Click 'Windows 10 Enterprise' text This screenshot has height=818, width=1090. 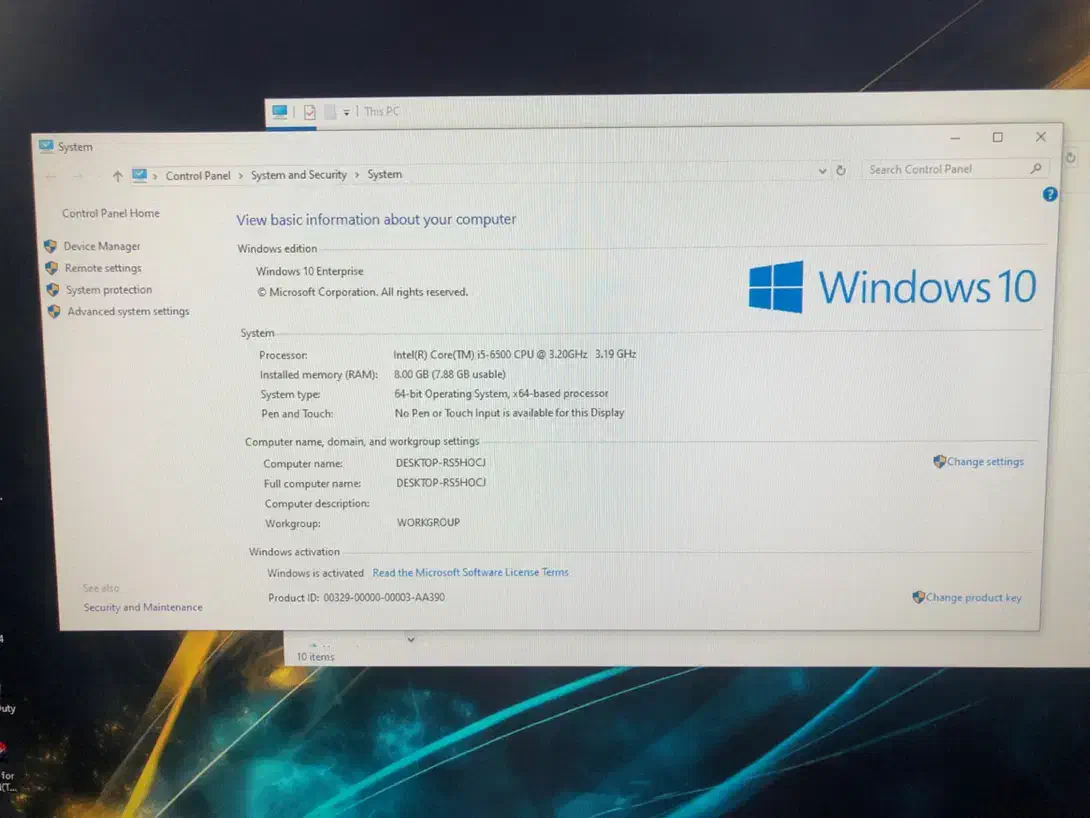click(x=309, y=271)
